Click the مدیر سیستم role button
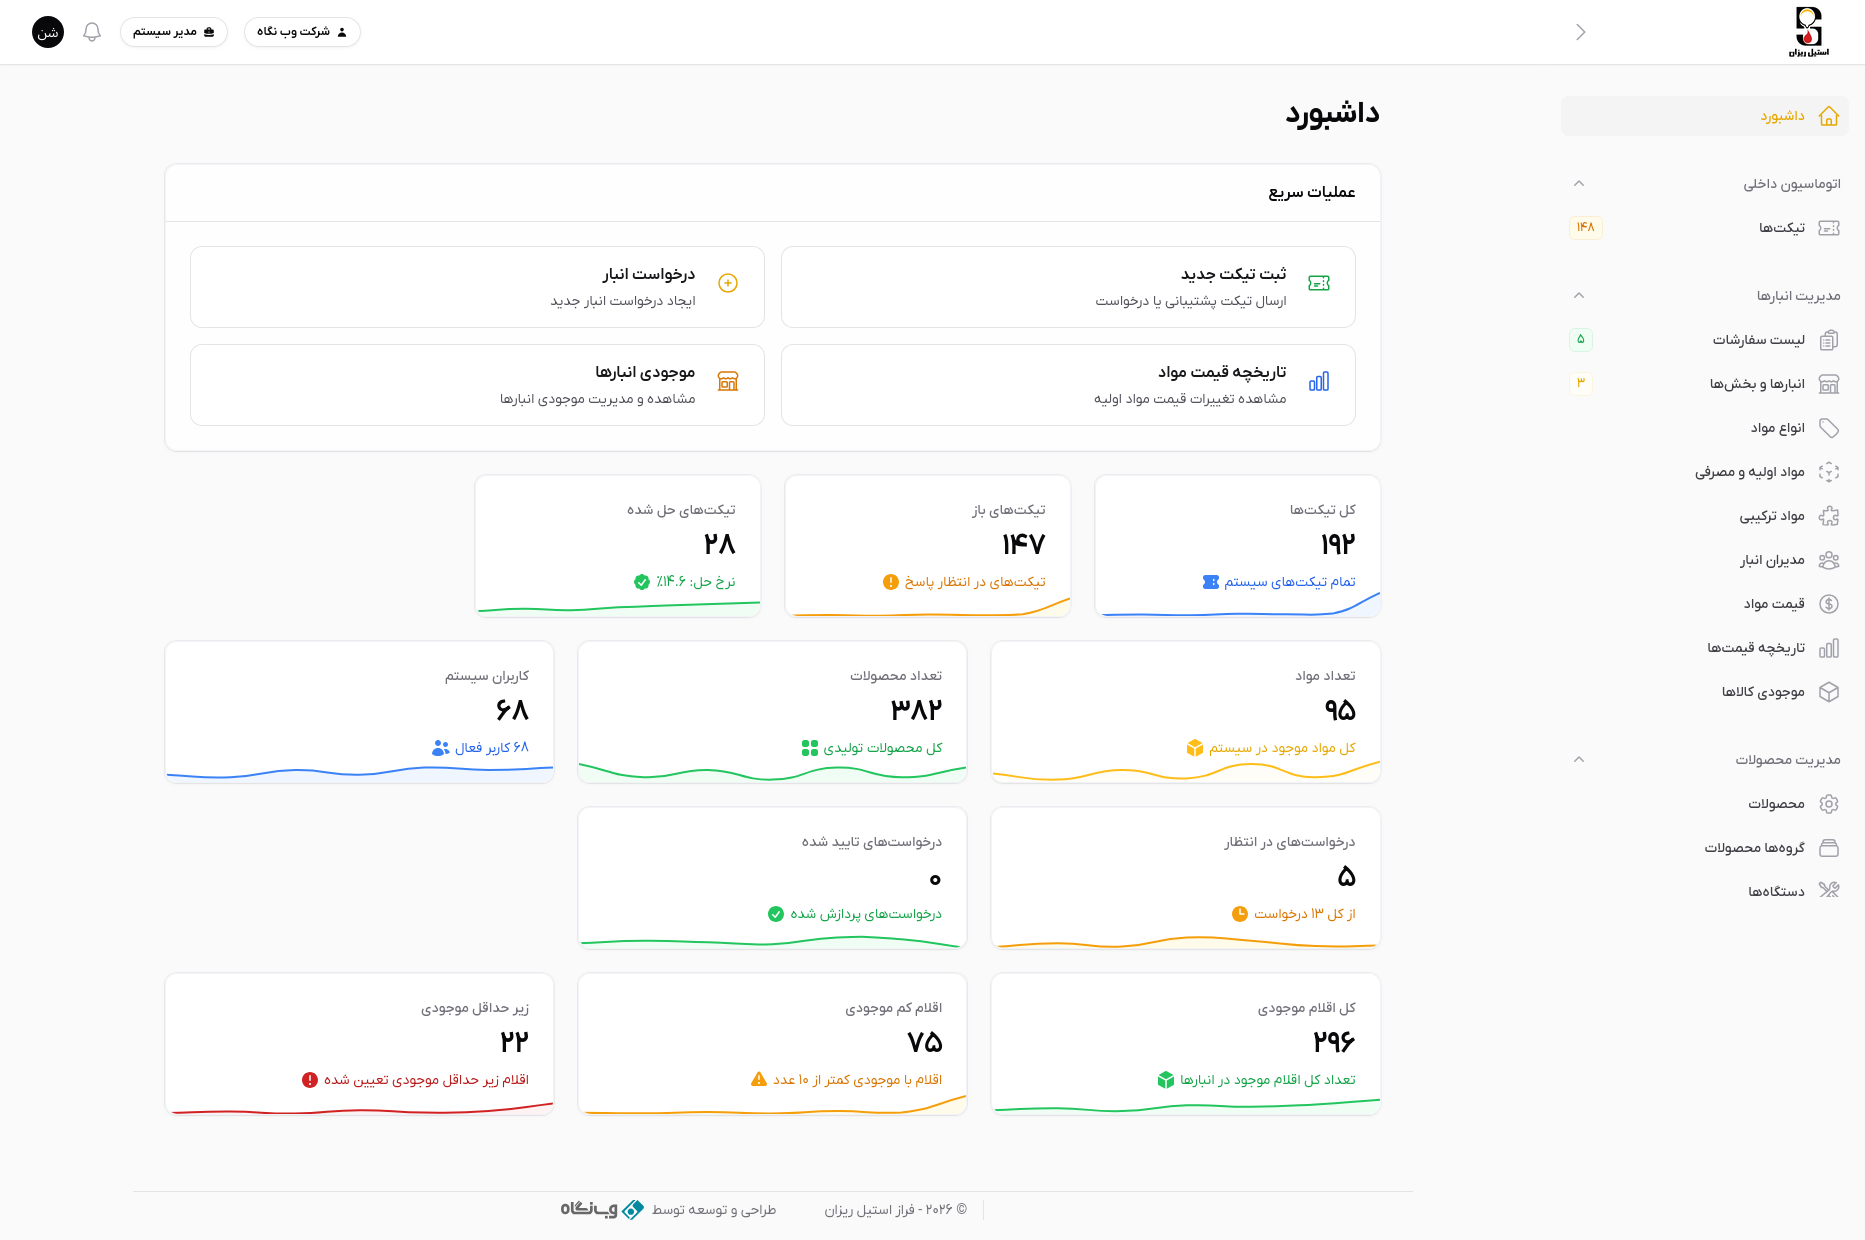 pos(174,32)
